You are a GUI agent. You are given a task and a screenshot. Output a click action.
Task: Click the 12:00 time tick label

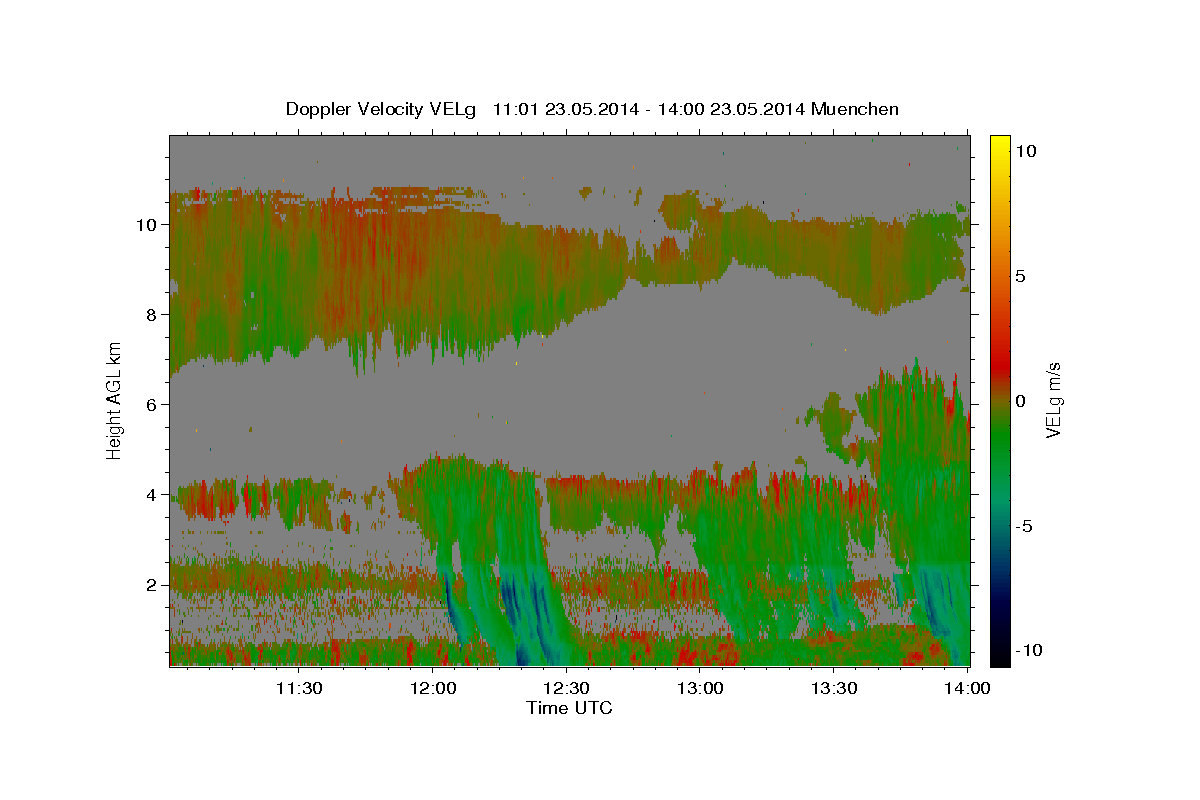point(434,688)
